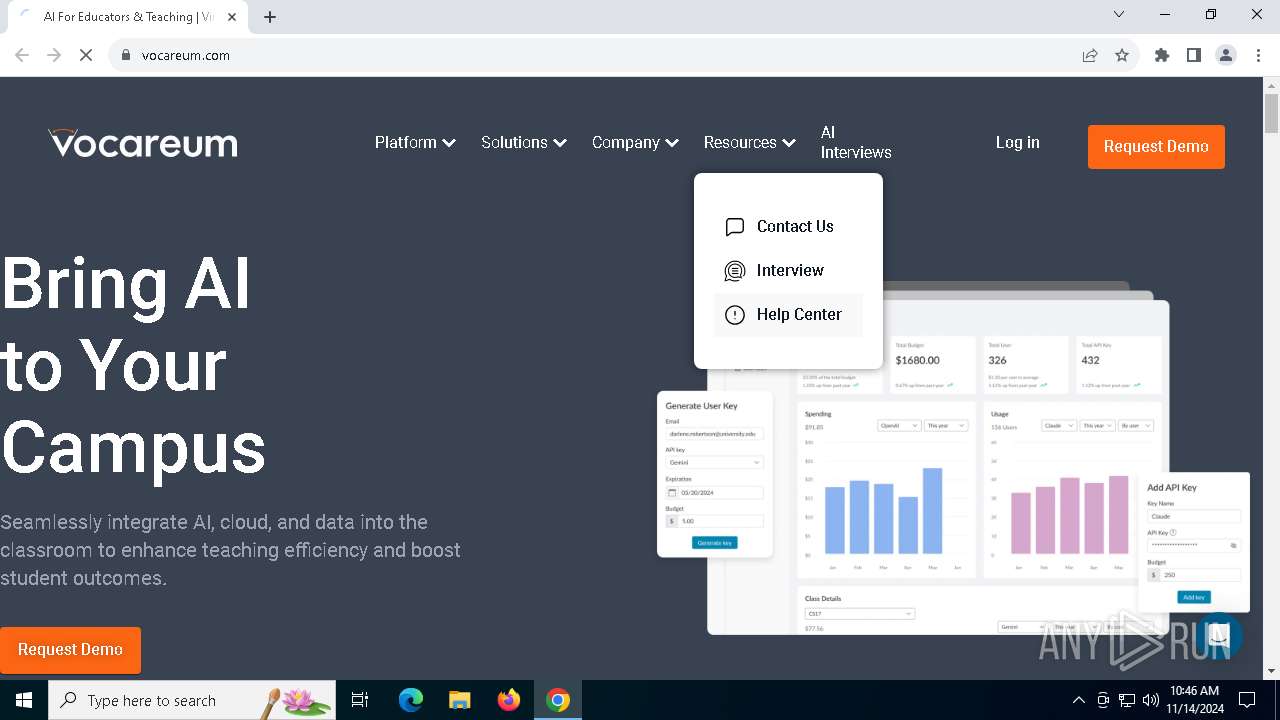
Task: Expand the Solutions menu
Action: pyautogui.click(x=524, y=143)
